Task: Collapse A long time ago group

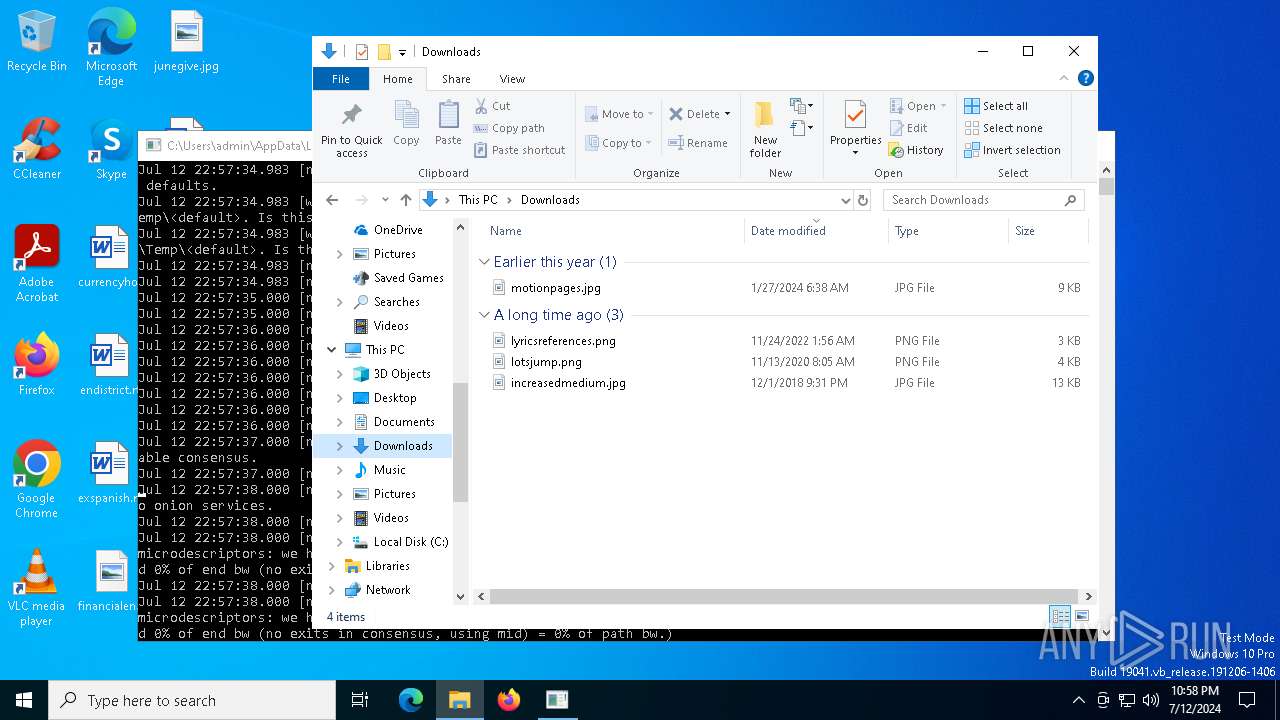Action: pyautogui.click(x=484, y=315)
